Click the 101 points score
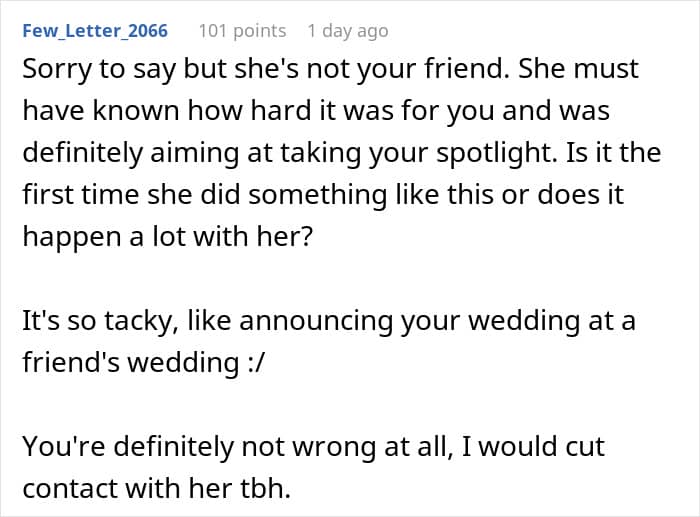This screenshot has height=517, width=700. tap(242, 31)
